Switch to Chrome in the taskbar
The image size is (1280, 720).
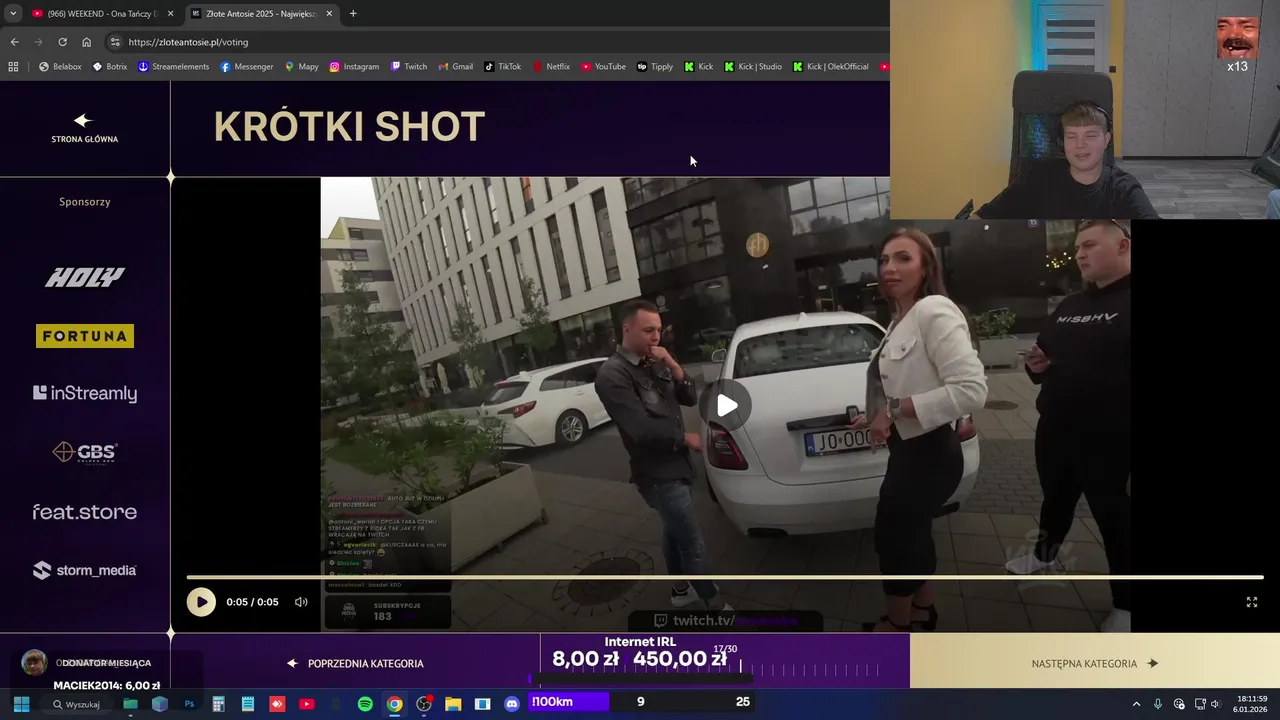(x=395, y=704)
